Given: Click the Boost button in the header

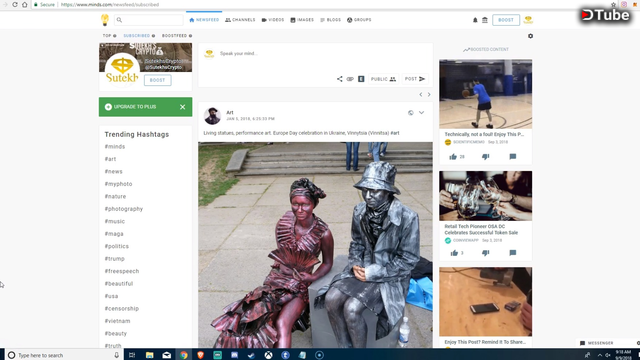Looking at the screenshot, I should coord(506,20).
